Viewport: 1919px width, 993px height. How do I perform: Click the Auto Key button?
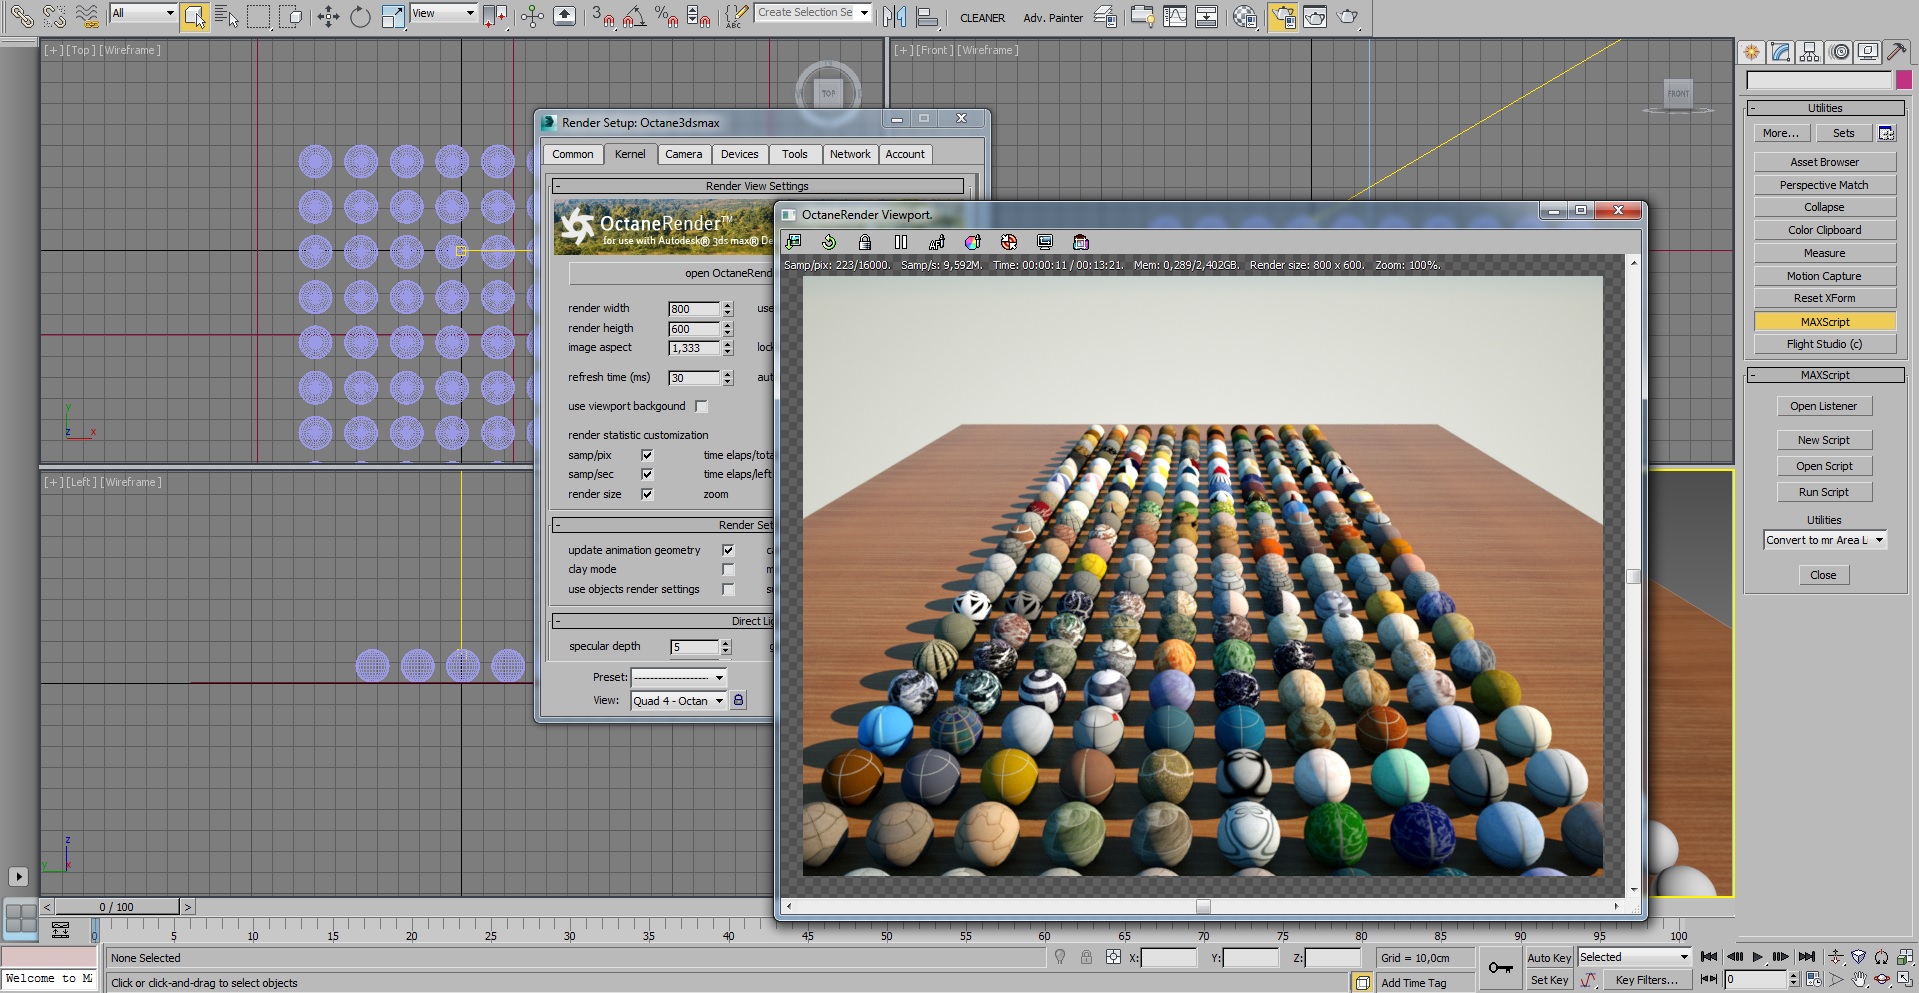click(x=1548, y=957)
